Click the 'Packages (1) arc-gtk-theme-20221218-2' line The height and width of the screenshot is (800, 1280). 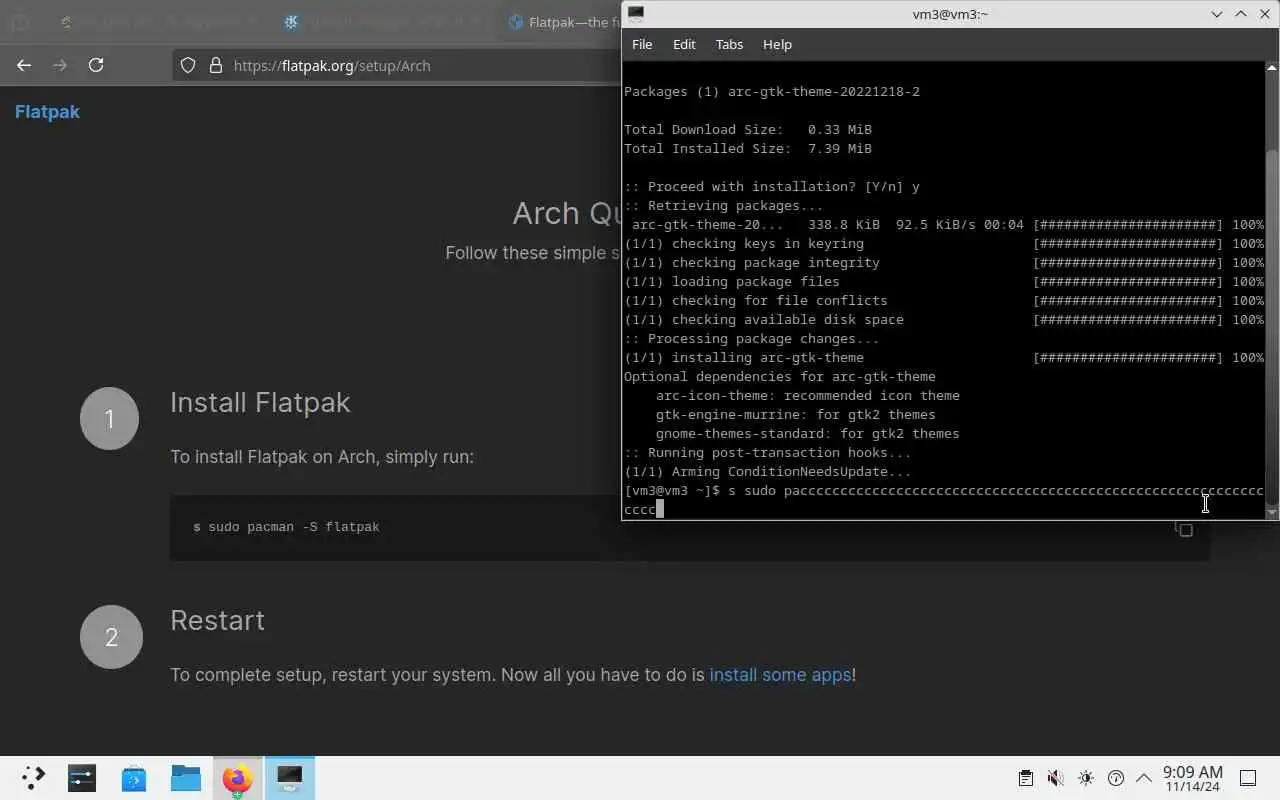(x=772, y=92)
